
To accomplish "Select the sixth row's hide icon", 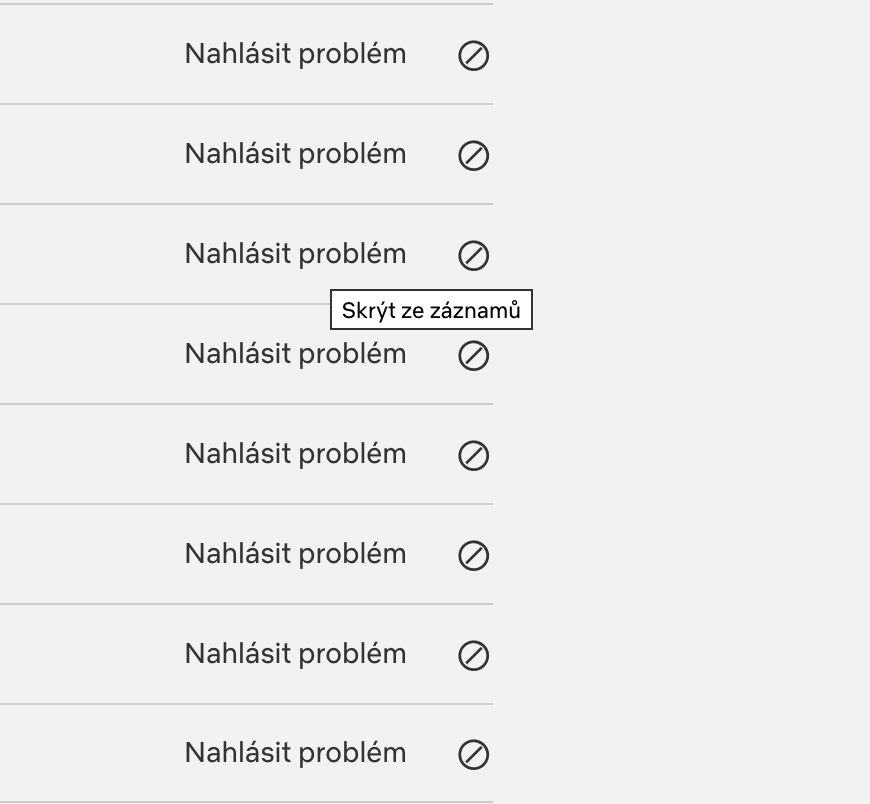I will [x=473, y=556].
